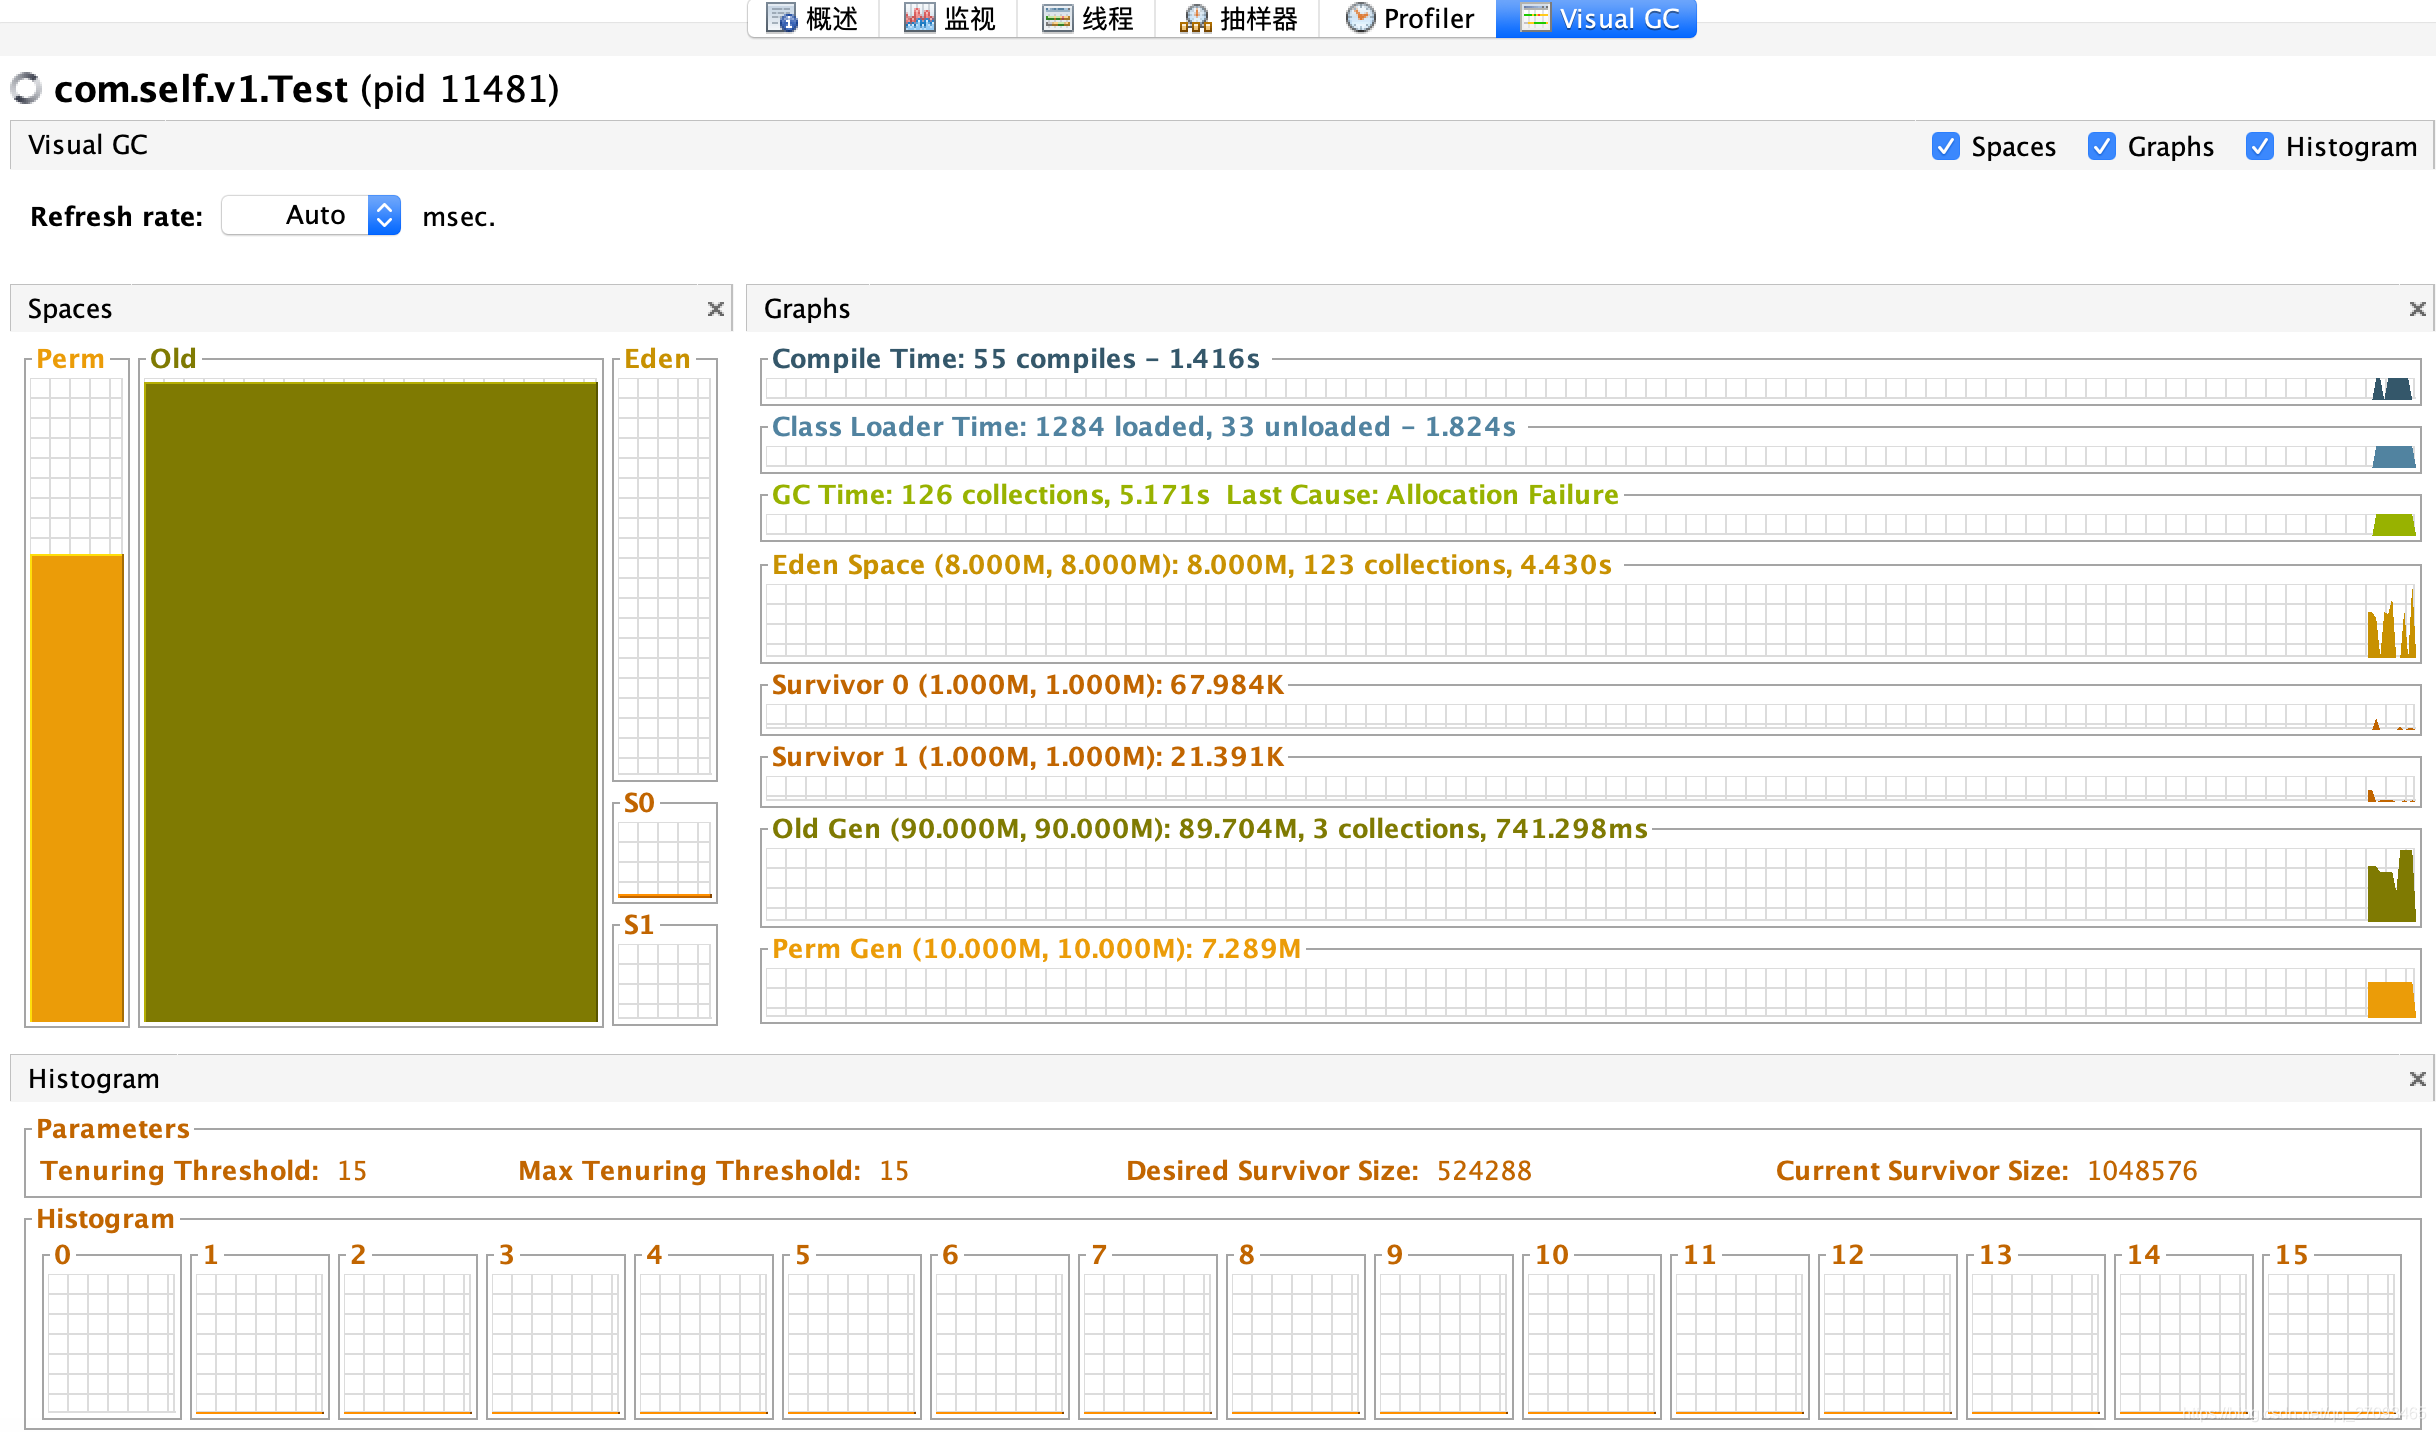Image resolution: width=2436 pixels, height=1432 pixels.
Task: Switch to the Profiler tab
Action: pyautogui.click(x=1427, y=18)
